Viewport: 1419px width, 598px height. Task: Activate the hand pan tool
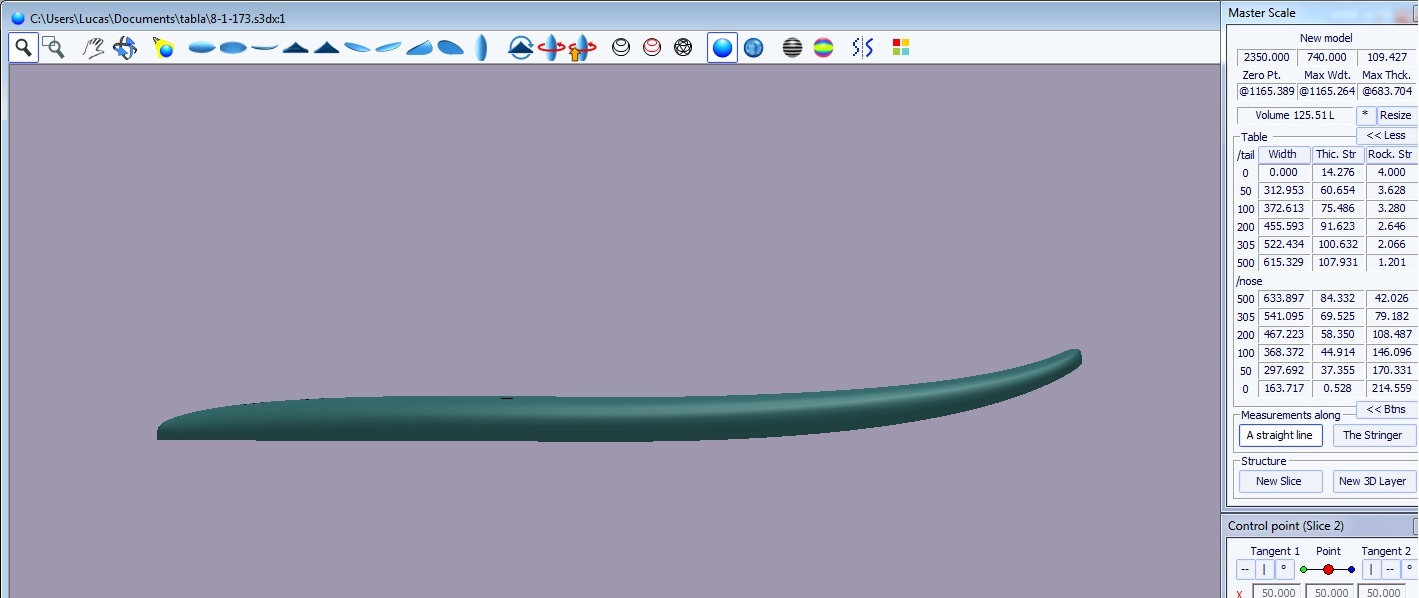point(93,47)
